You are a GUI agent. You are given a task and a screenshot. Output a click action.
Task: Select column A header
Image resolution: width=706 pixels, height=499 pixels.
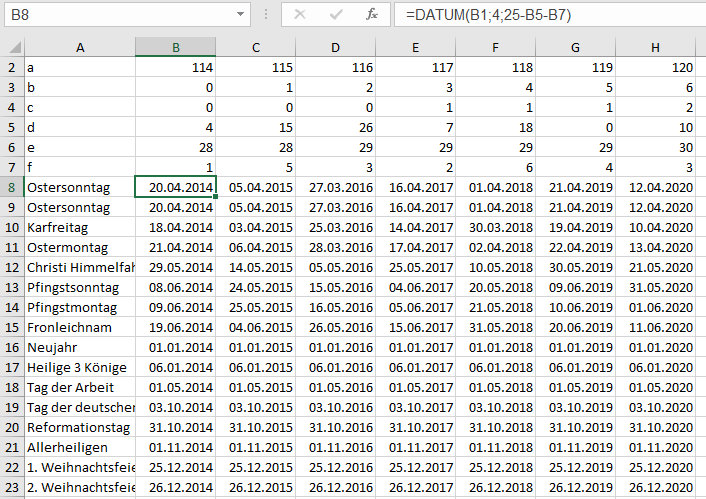coord(80,47)
